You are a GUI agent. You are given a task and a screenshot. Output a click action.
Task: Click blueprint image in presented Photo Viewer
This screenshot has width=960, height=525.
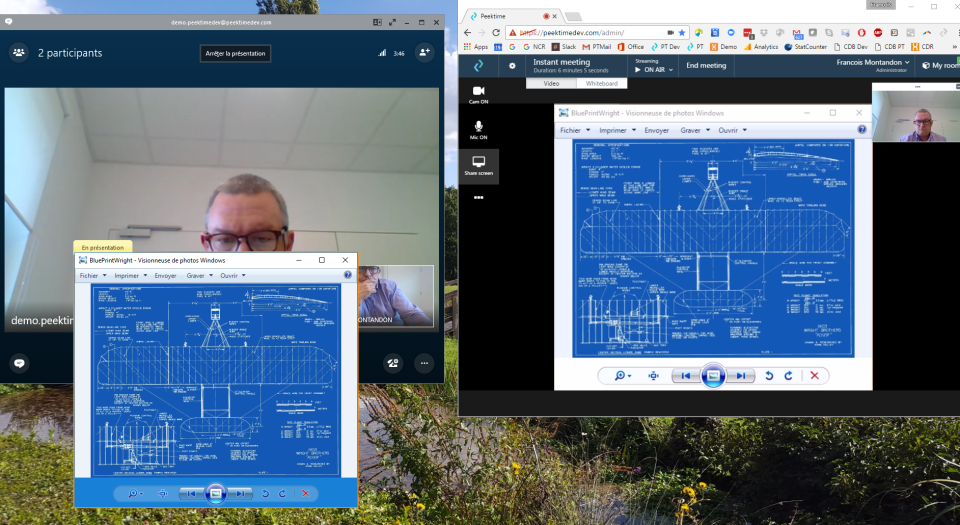click(x=216, y=381)
